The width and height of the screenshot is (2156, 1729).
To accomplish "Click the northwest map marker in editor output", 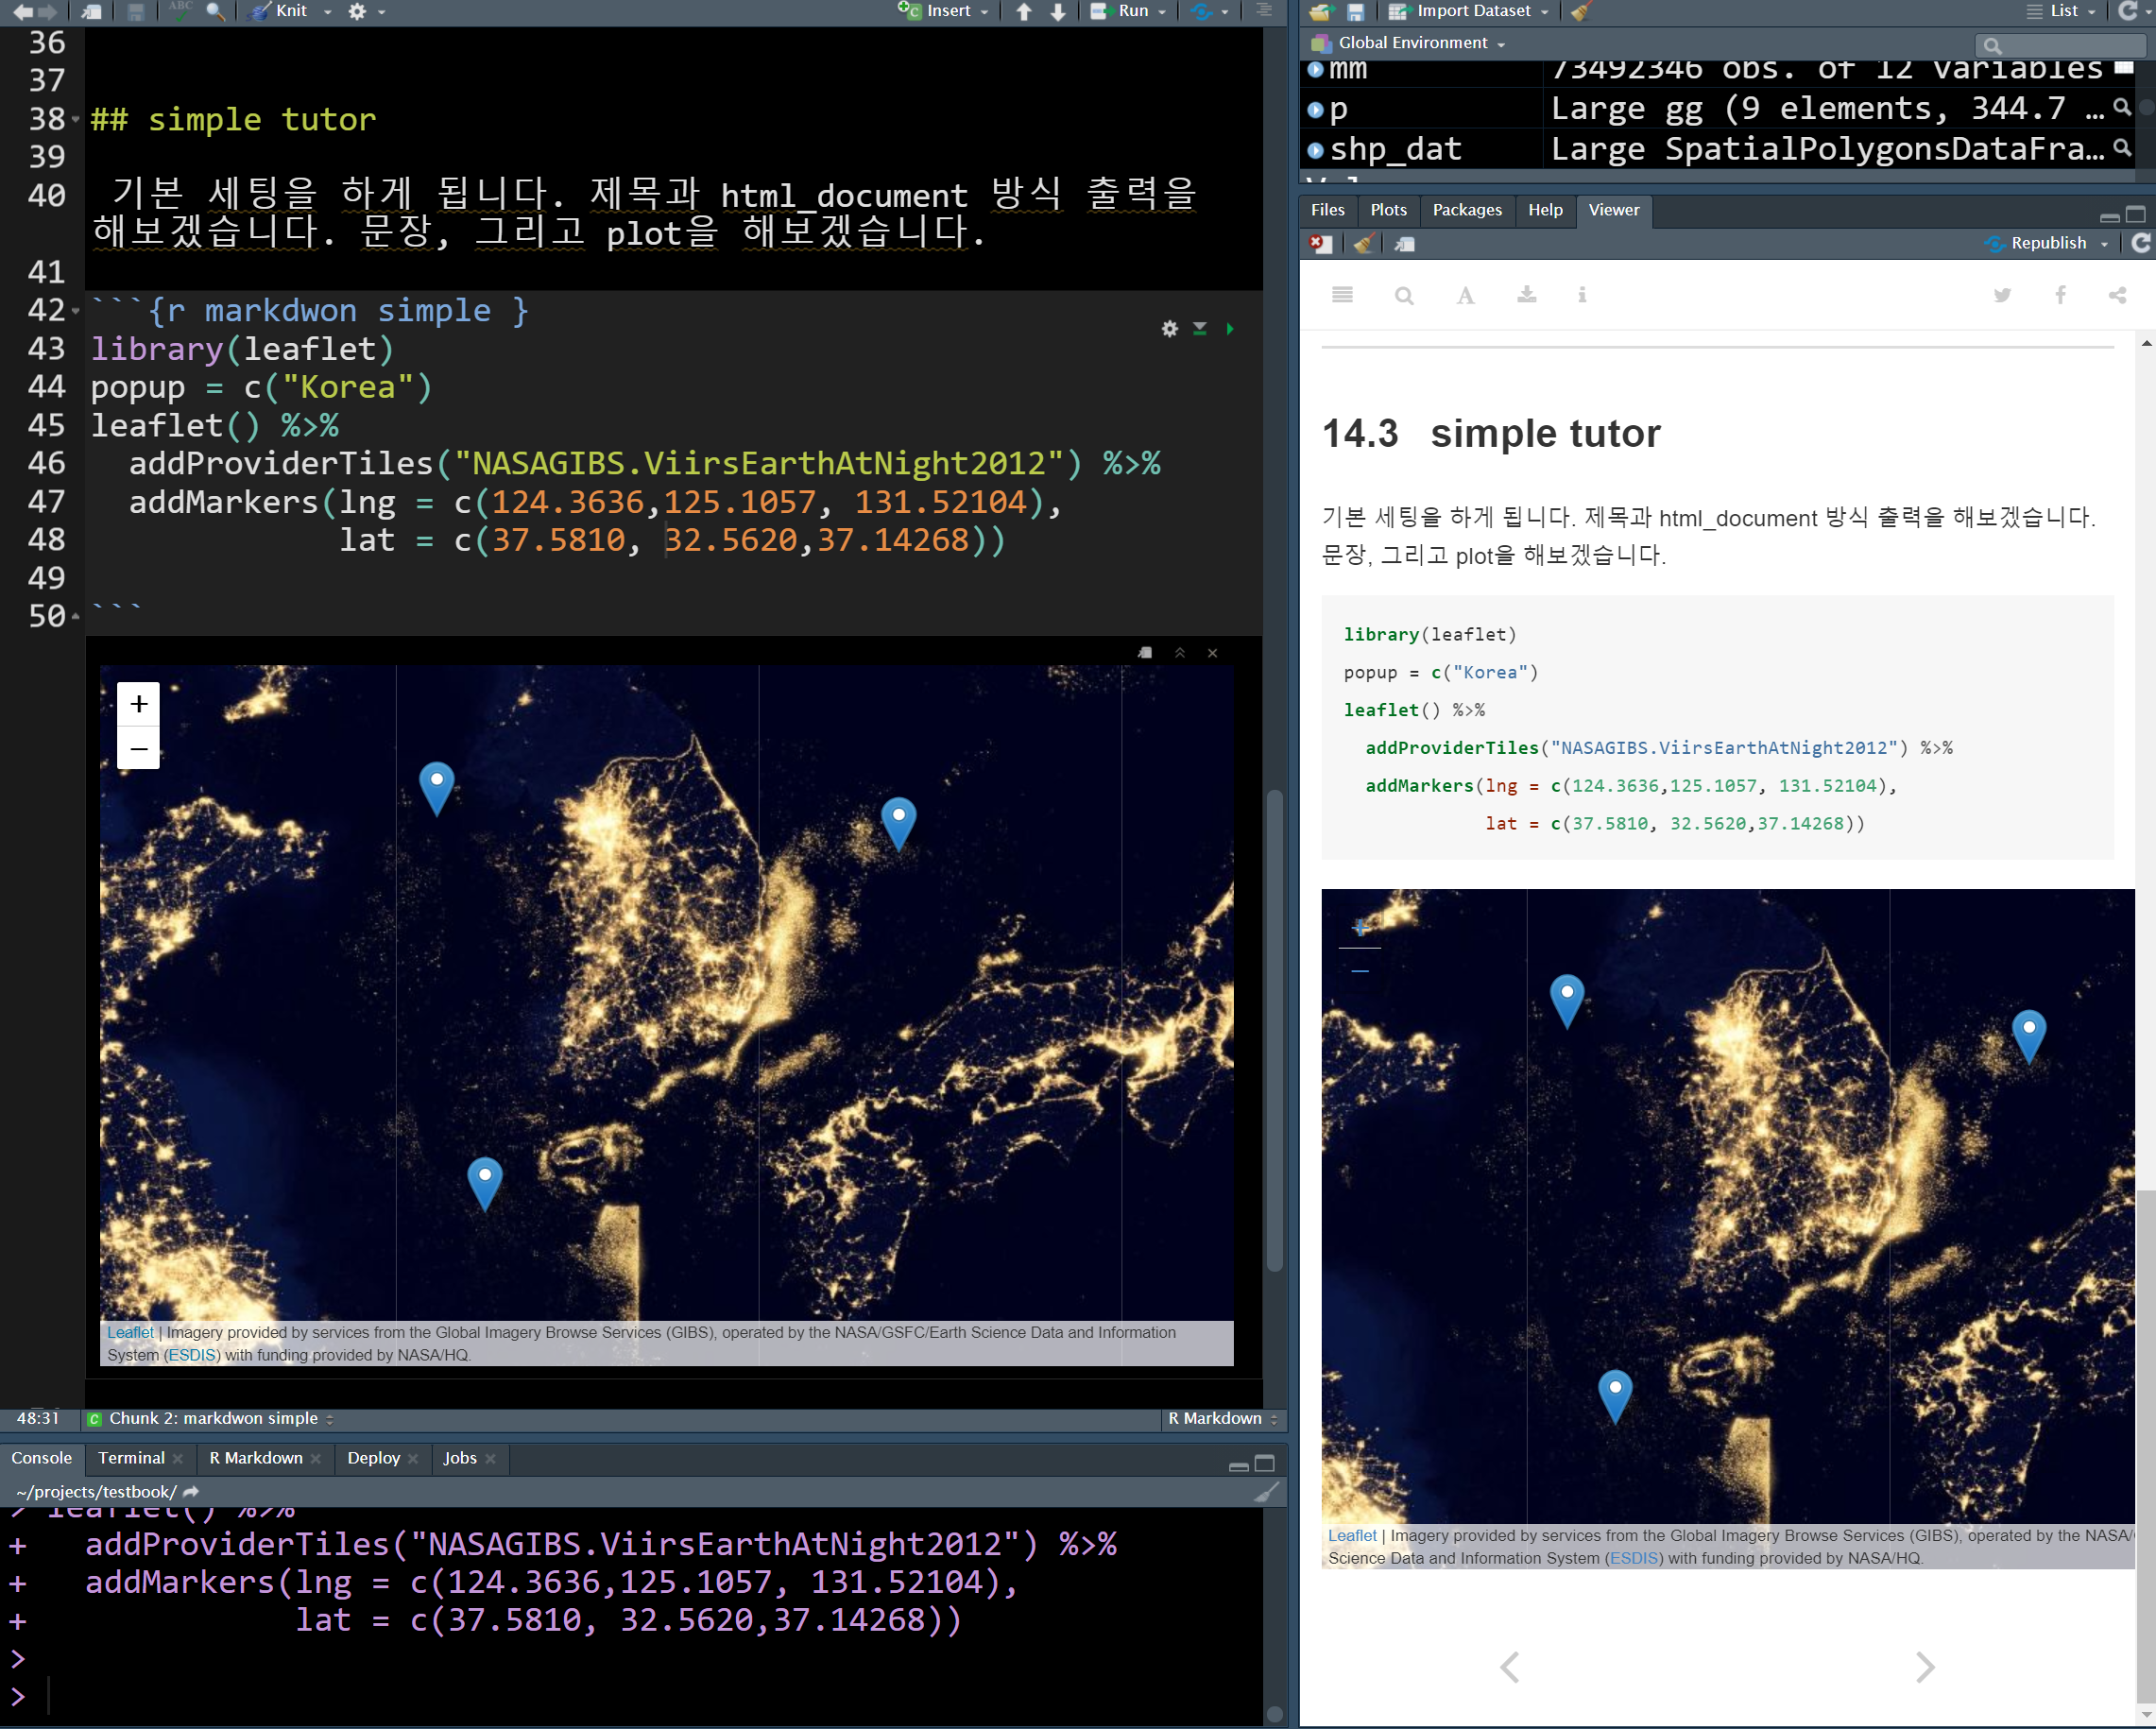I will [x=437, y=788].
